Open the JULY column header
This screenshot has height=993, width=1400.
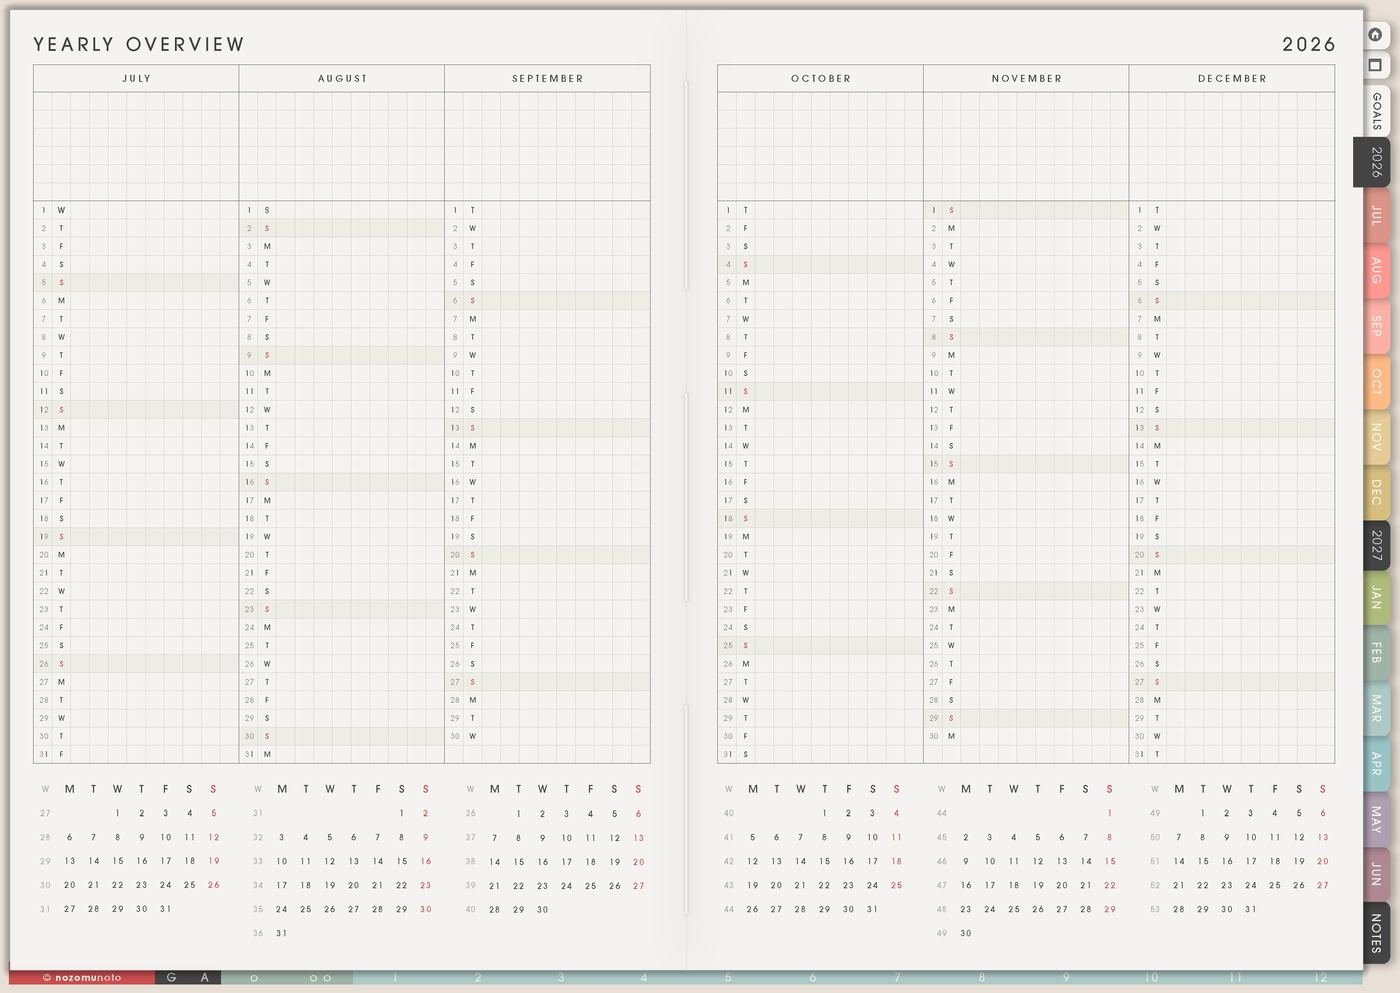tap(136, 78)
